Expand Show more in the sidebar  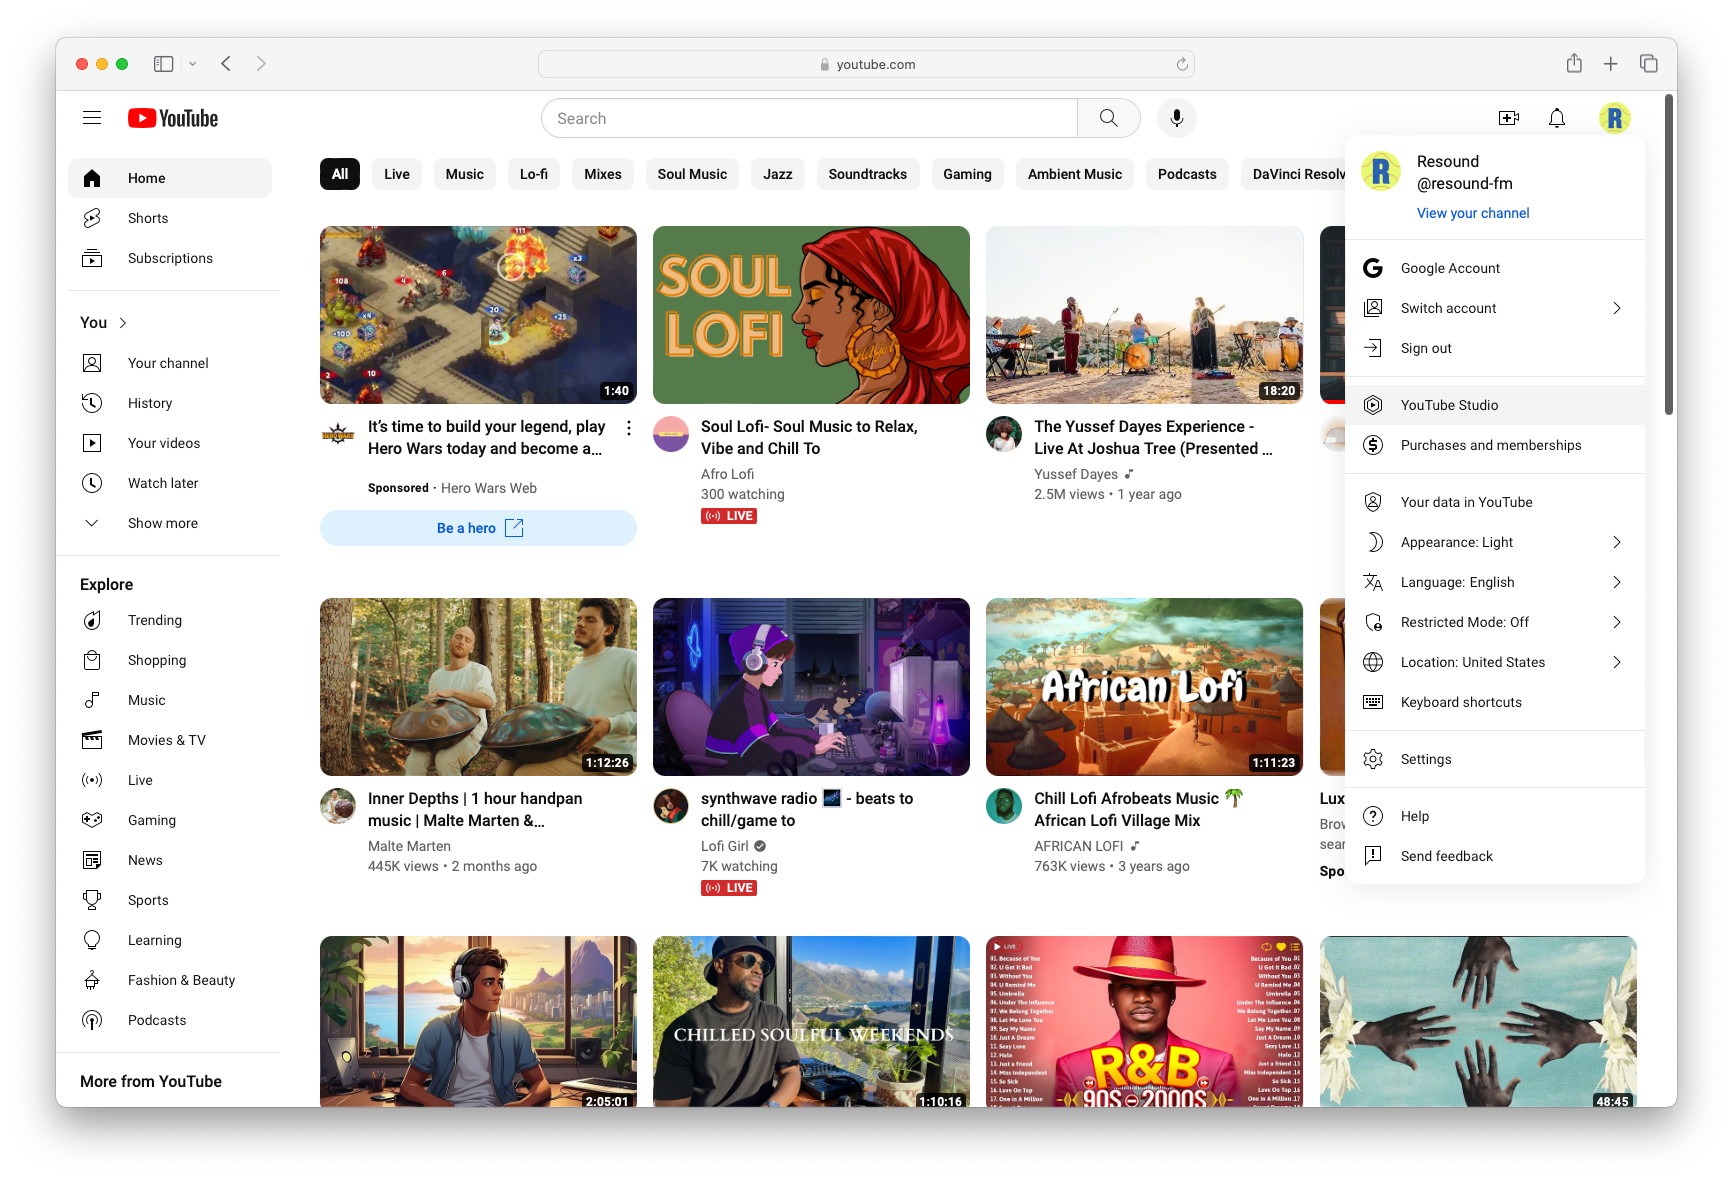pyautogui.click(x=162, y=522)
